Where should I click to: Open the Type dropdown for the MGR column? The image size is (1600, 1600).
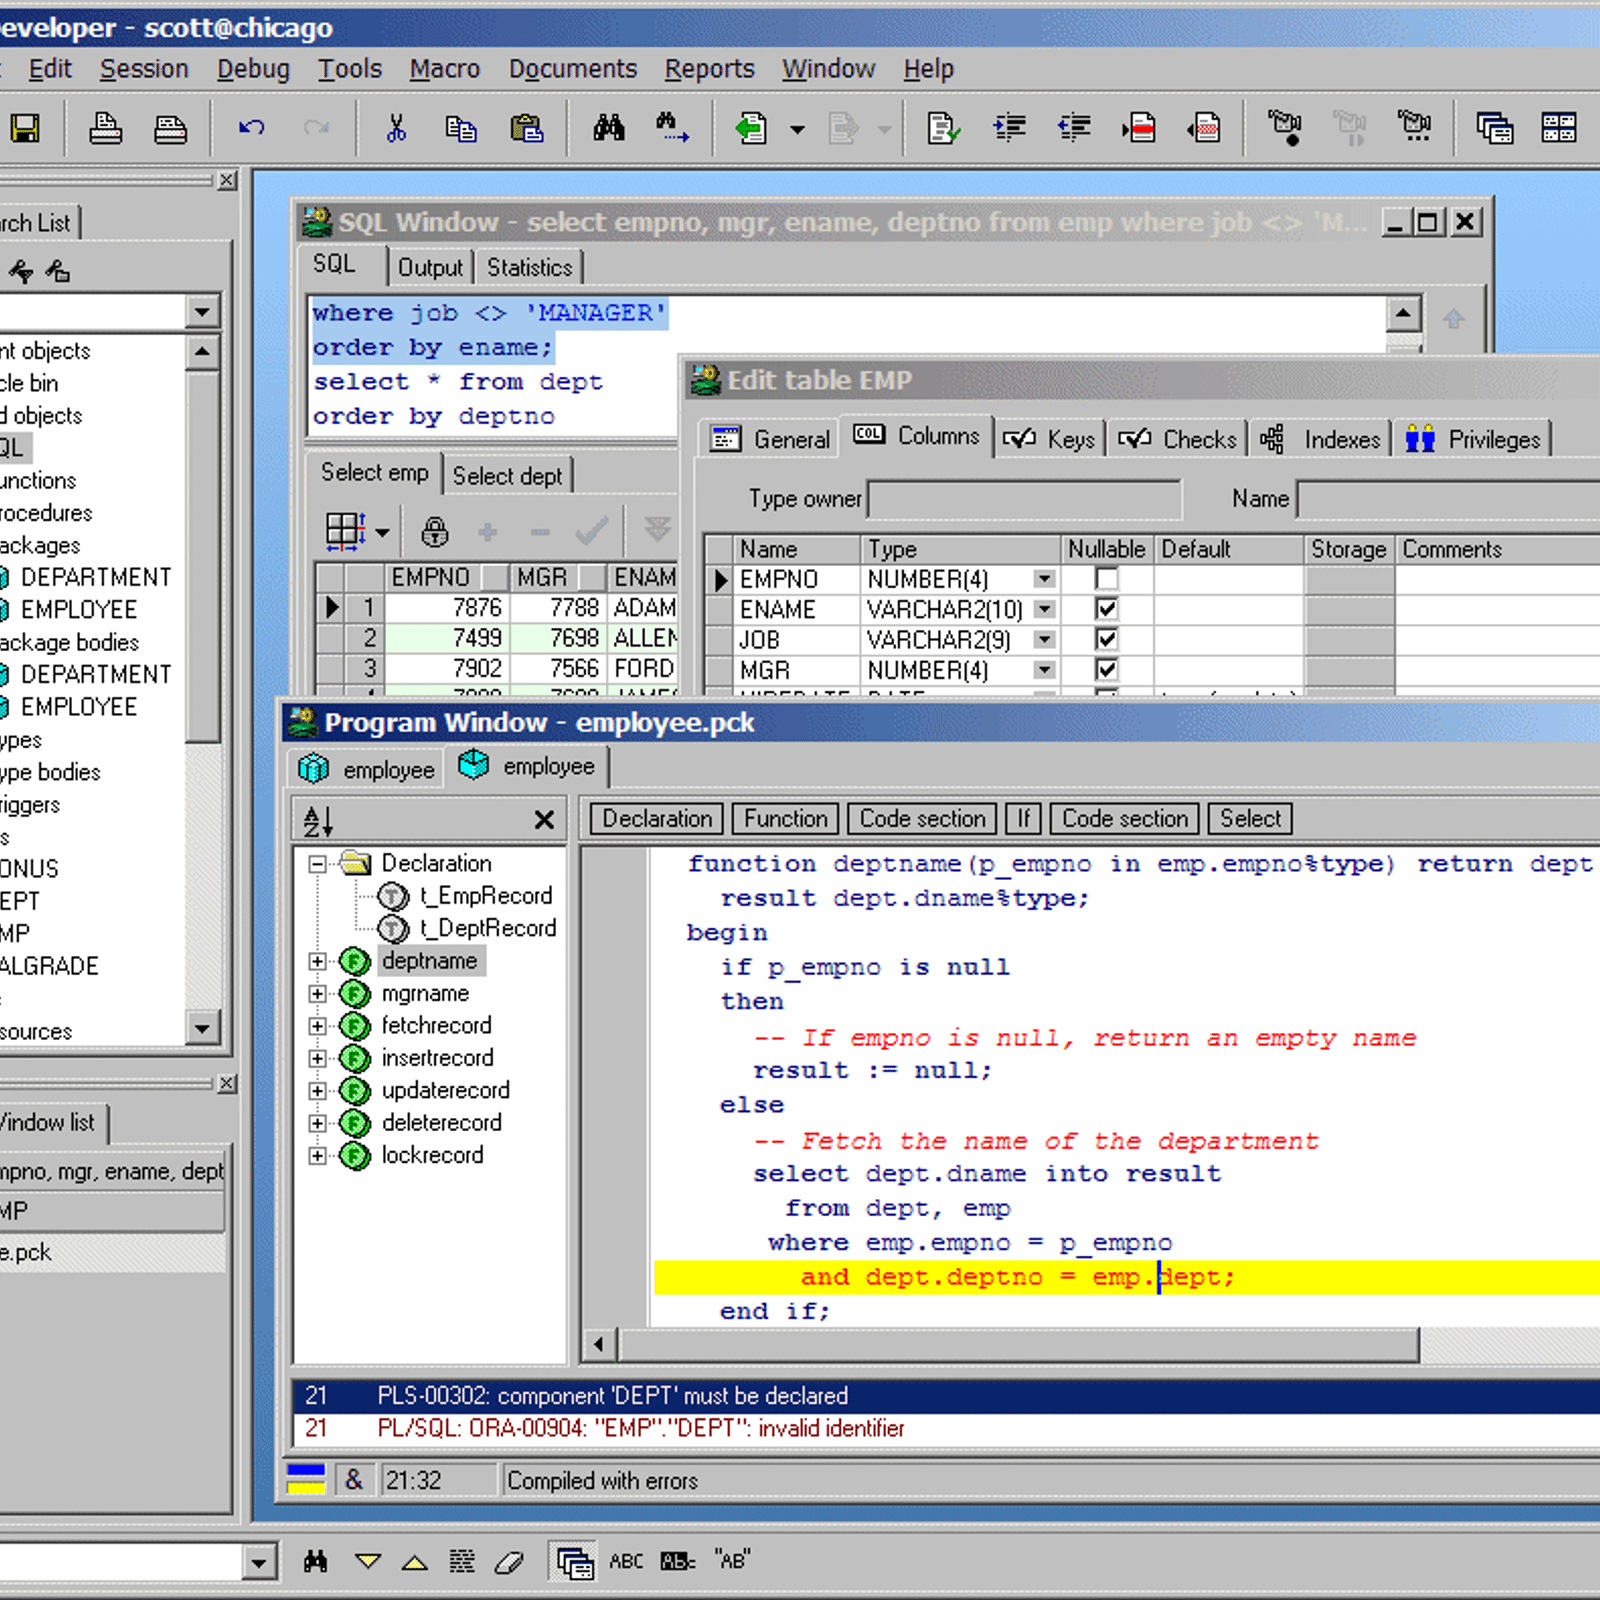point(1042,670)
